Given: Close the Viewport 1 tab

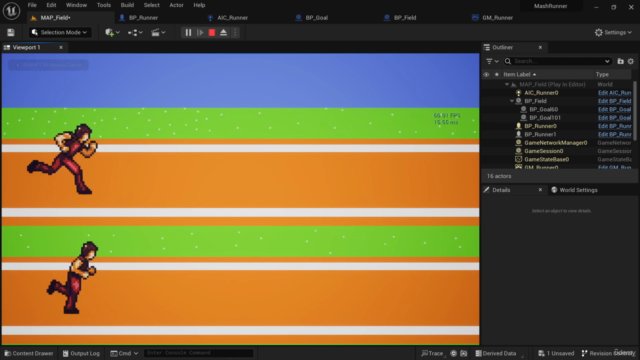Looking at the screenshot, I should point(61,47).
